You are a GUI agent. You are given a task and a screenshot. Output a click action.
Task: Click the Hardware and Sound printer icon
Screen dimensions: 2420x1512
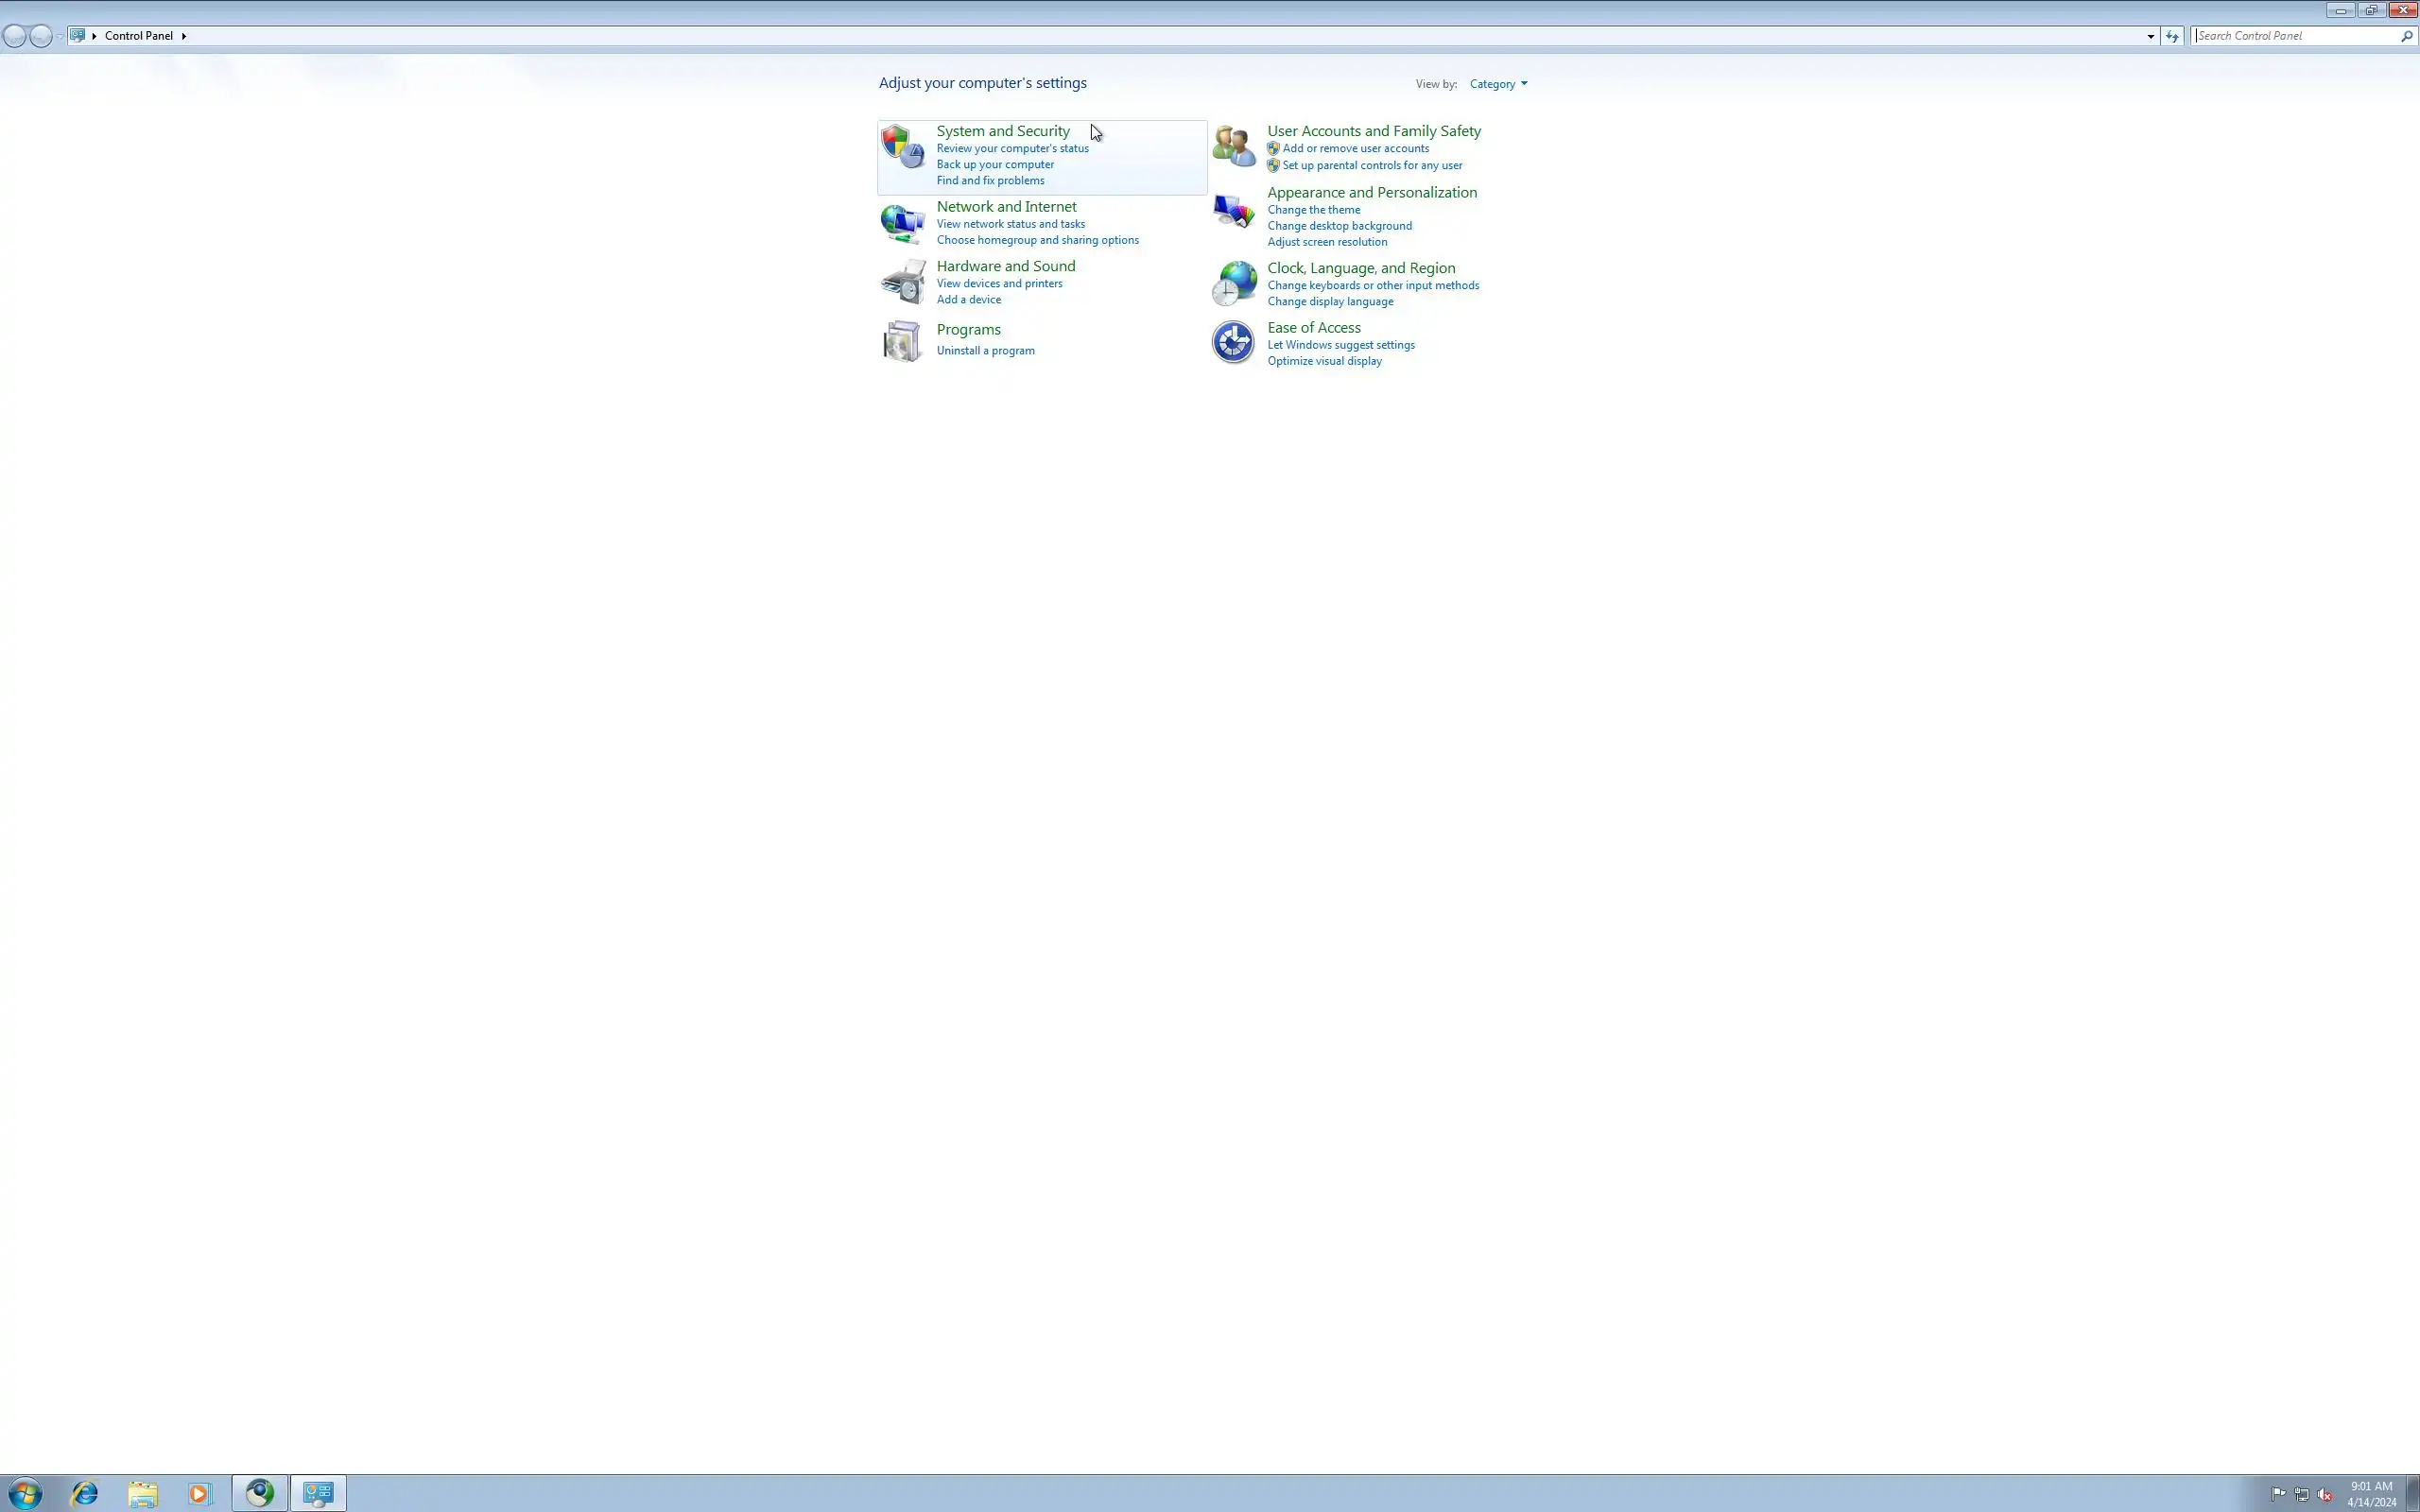coord(902,282)
